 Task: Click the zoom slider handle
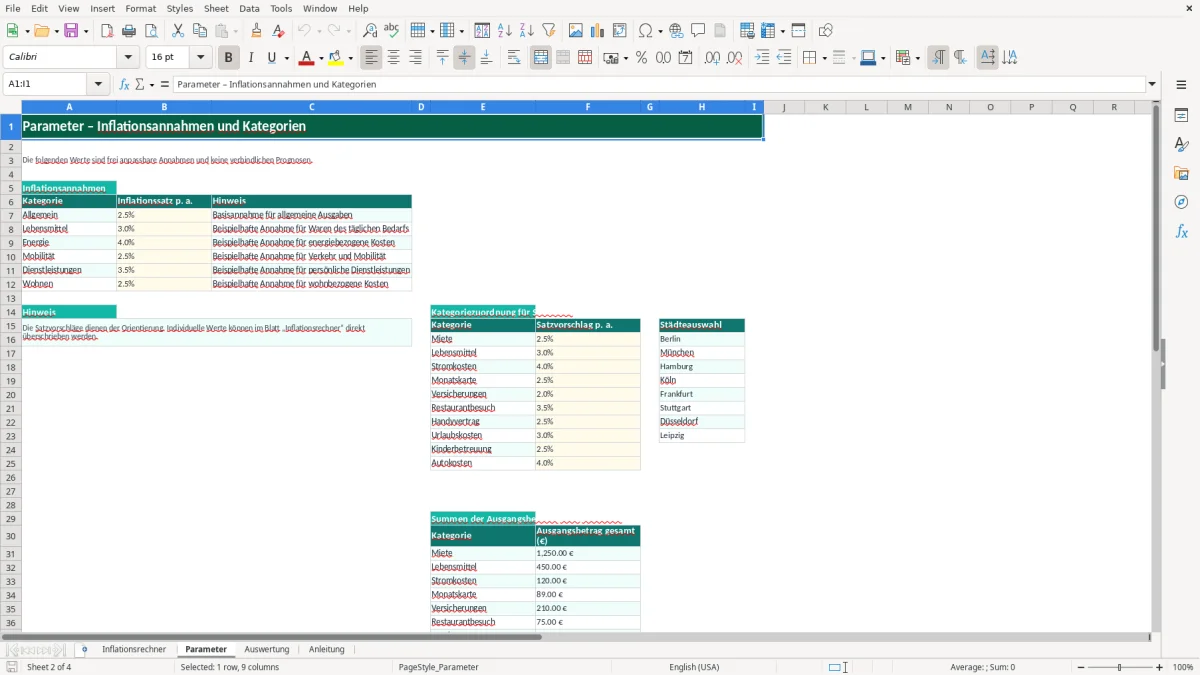pyautogui.click(x=1120, y=667)
